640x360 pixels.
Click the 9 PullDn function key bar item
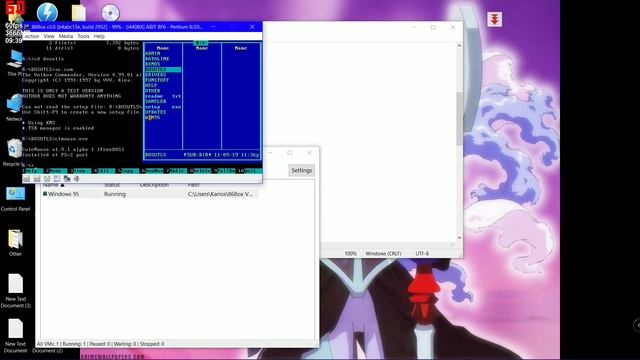coord(224,171)
